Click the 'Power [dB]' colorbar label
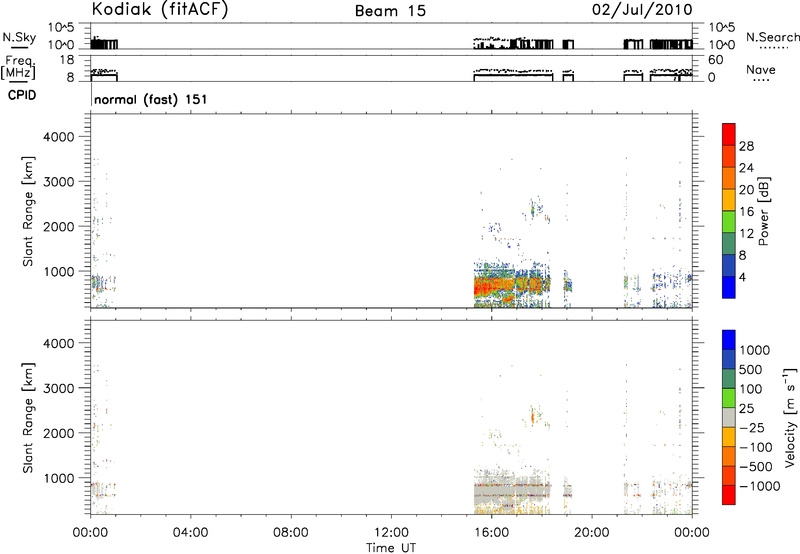Image resolution: width=800 pixels, height=554 pixels. click(763, 211)
